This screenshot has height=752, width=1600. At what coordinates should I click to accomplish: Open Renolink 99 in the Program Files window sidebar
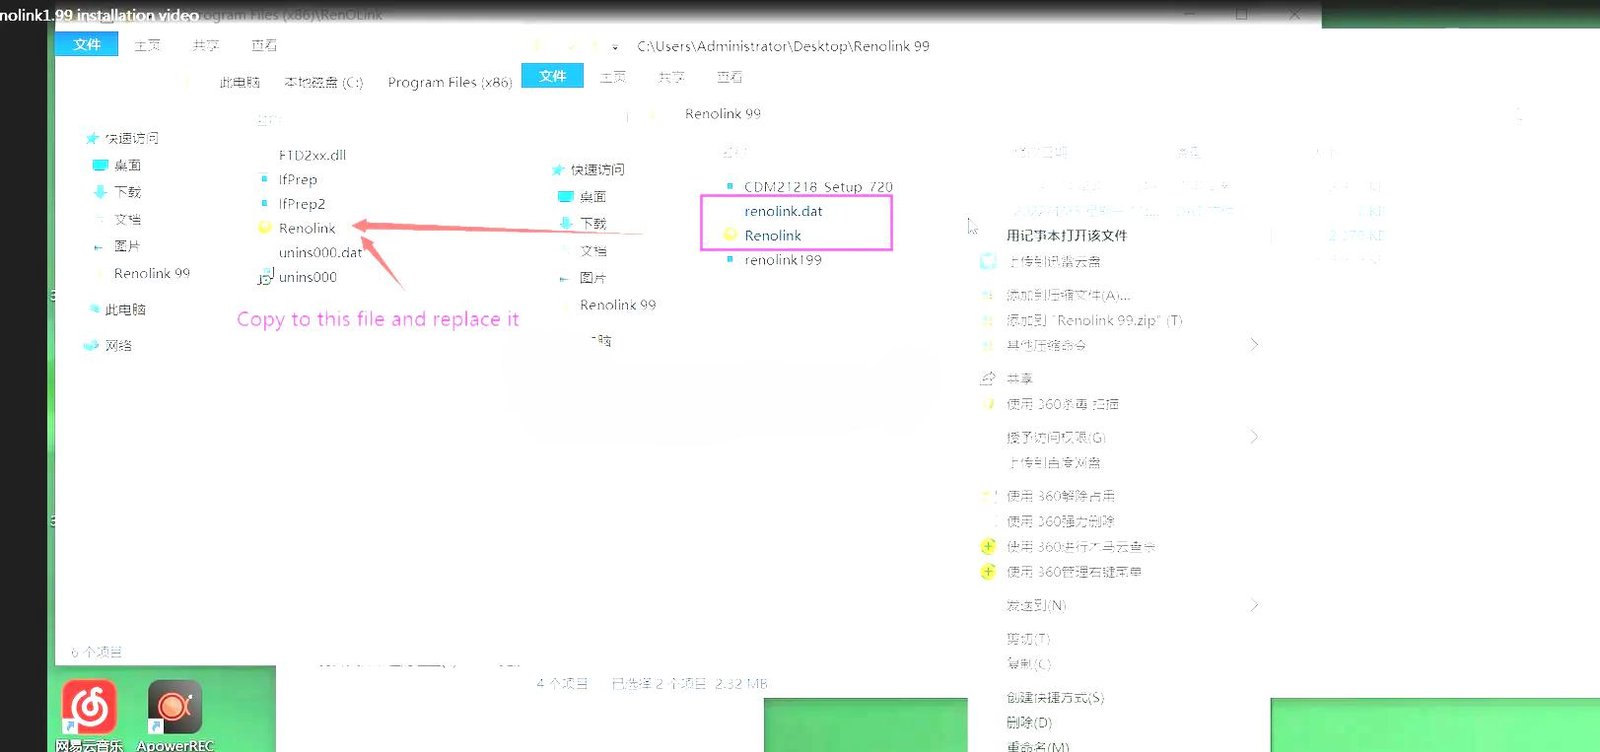151,273
